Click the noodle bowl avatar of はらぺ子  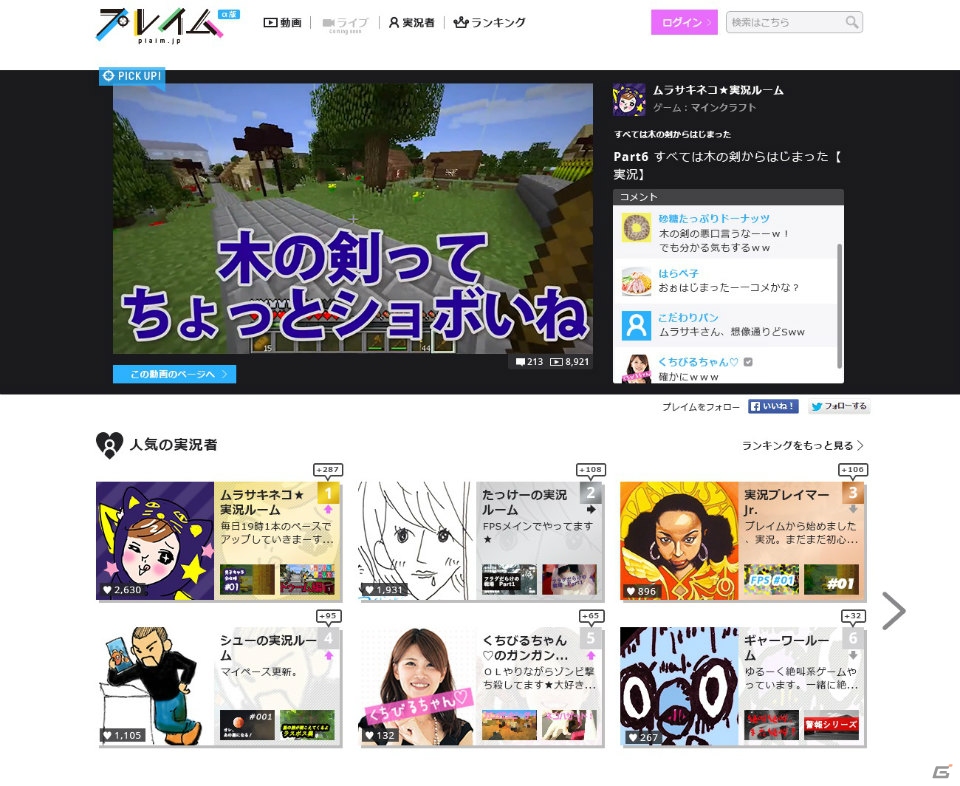pyautogui.click(x=637, y=282)
